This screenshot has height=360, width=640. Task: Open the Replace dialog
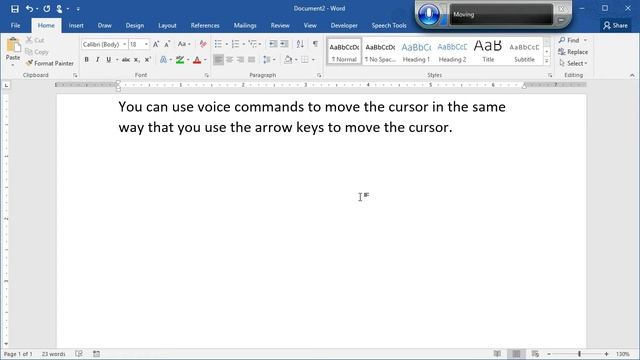coord(573,52)
